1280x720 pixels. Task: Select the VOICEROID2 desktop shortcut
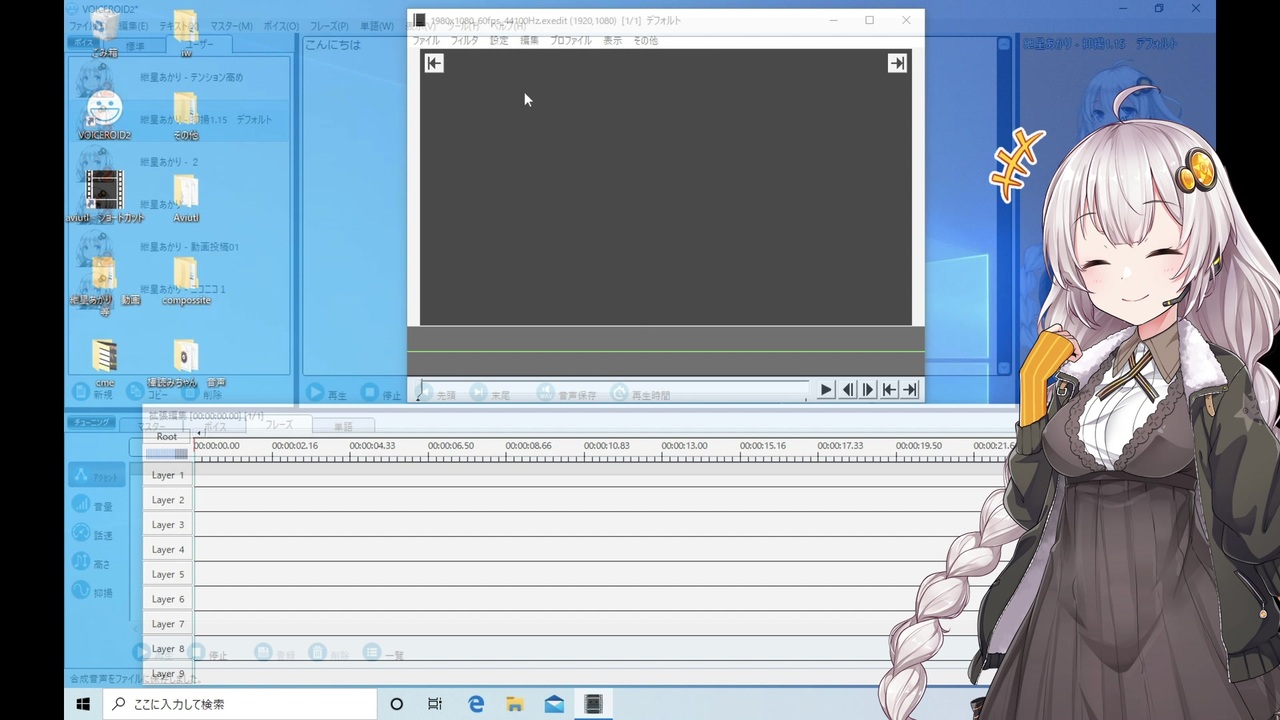pyautogui.click(x=104, y=116)
